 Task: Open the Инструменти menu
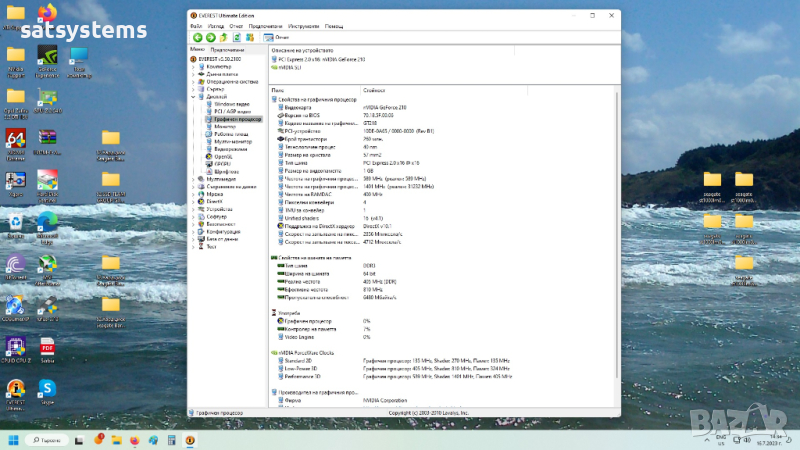[302, 25]
